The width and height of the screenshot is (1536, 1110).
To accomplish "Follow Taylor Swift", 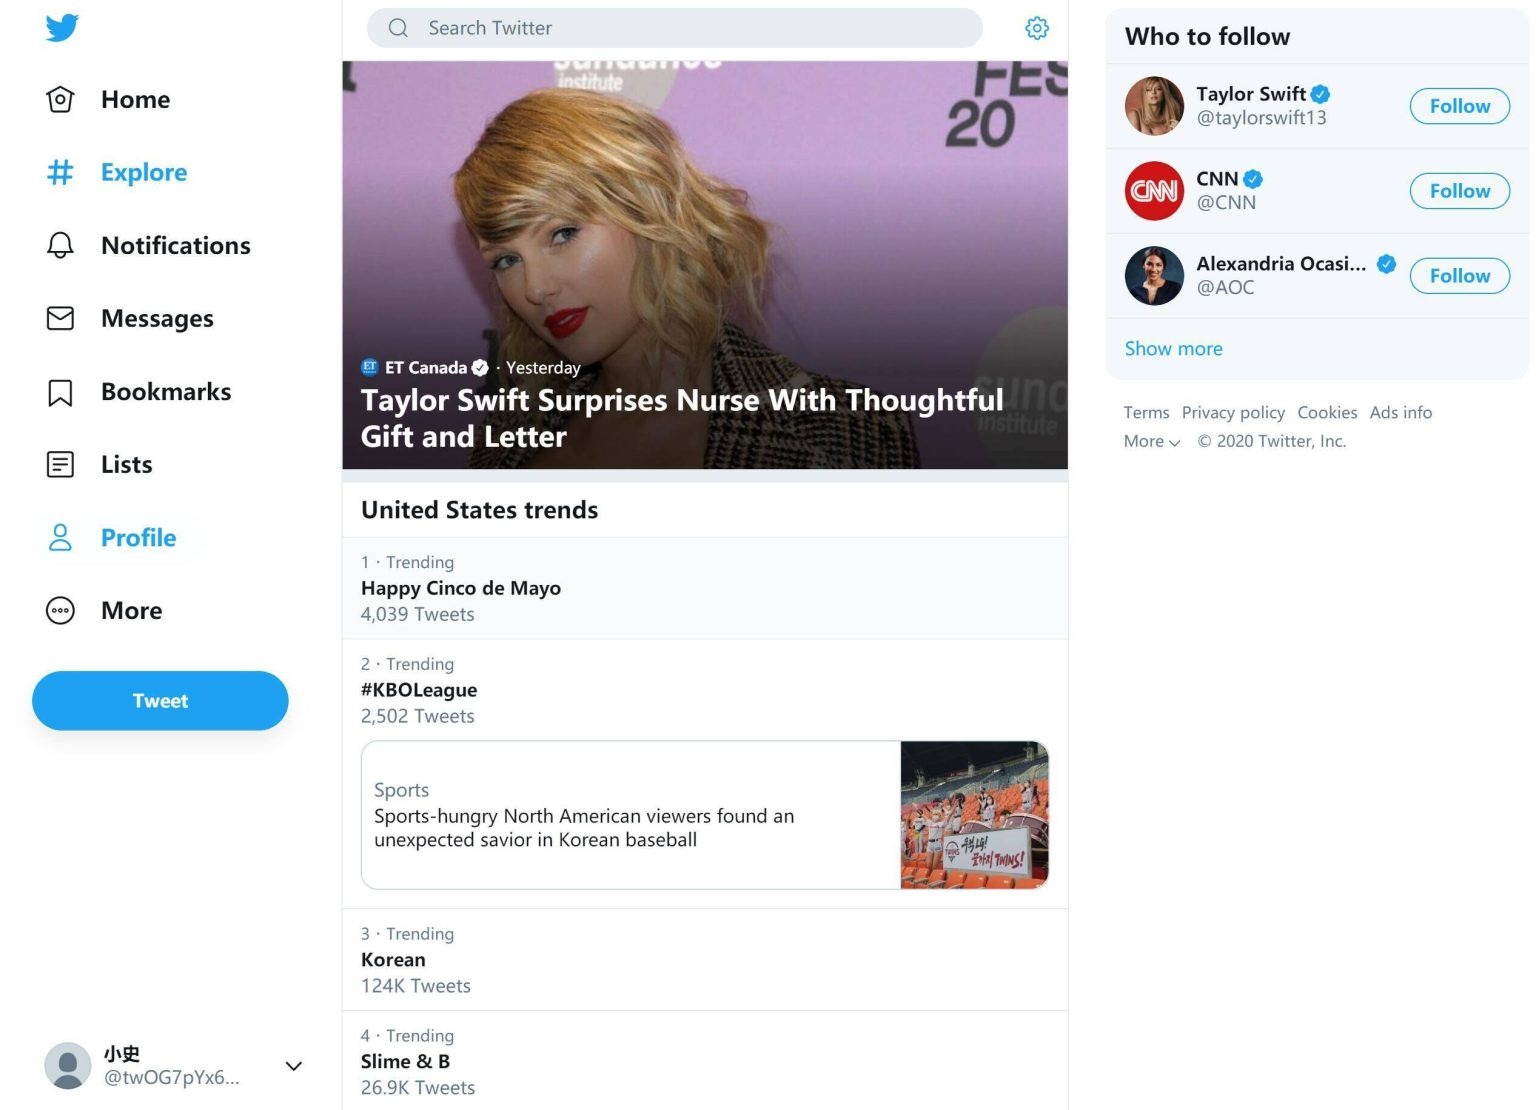I will [x=1459, y=105].
